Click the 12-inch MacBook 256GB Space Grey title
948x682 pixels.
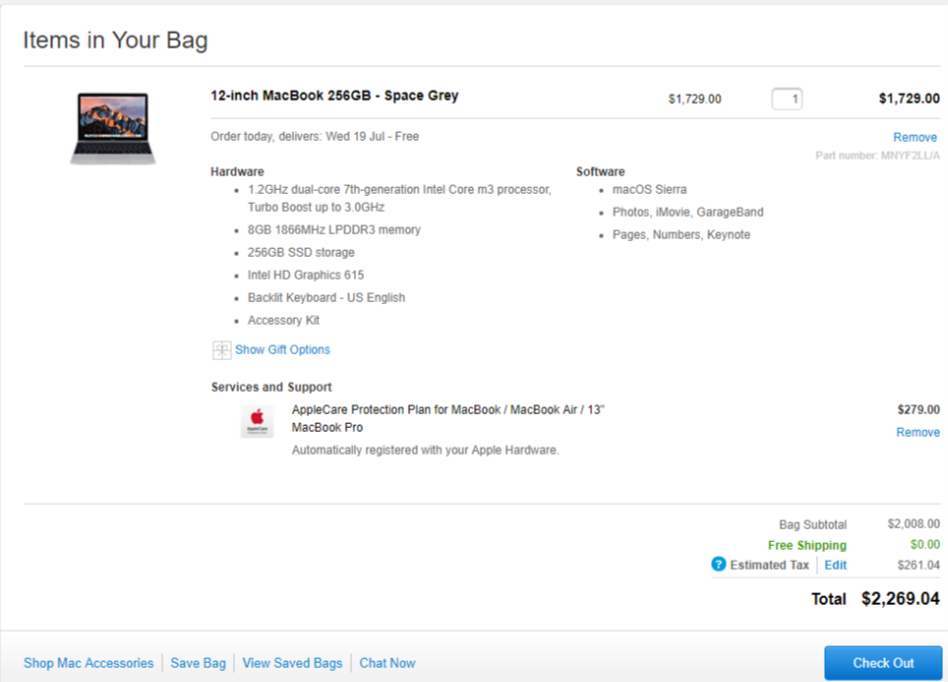coord(334,96)
